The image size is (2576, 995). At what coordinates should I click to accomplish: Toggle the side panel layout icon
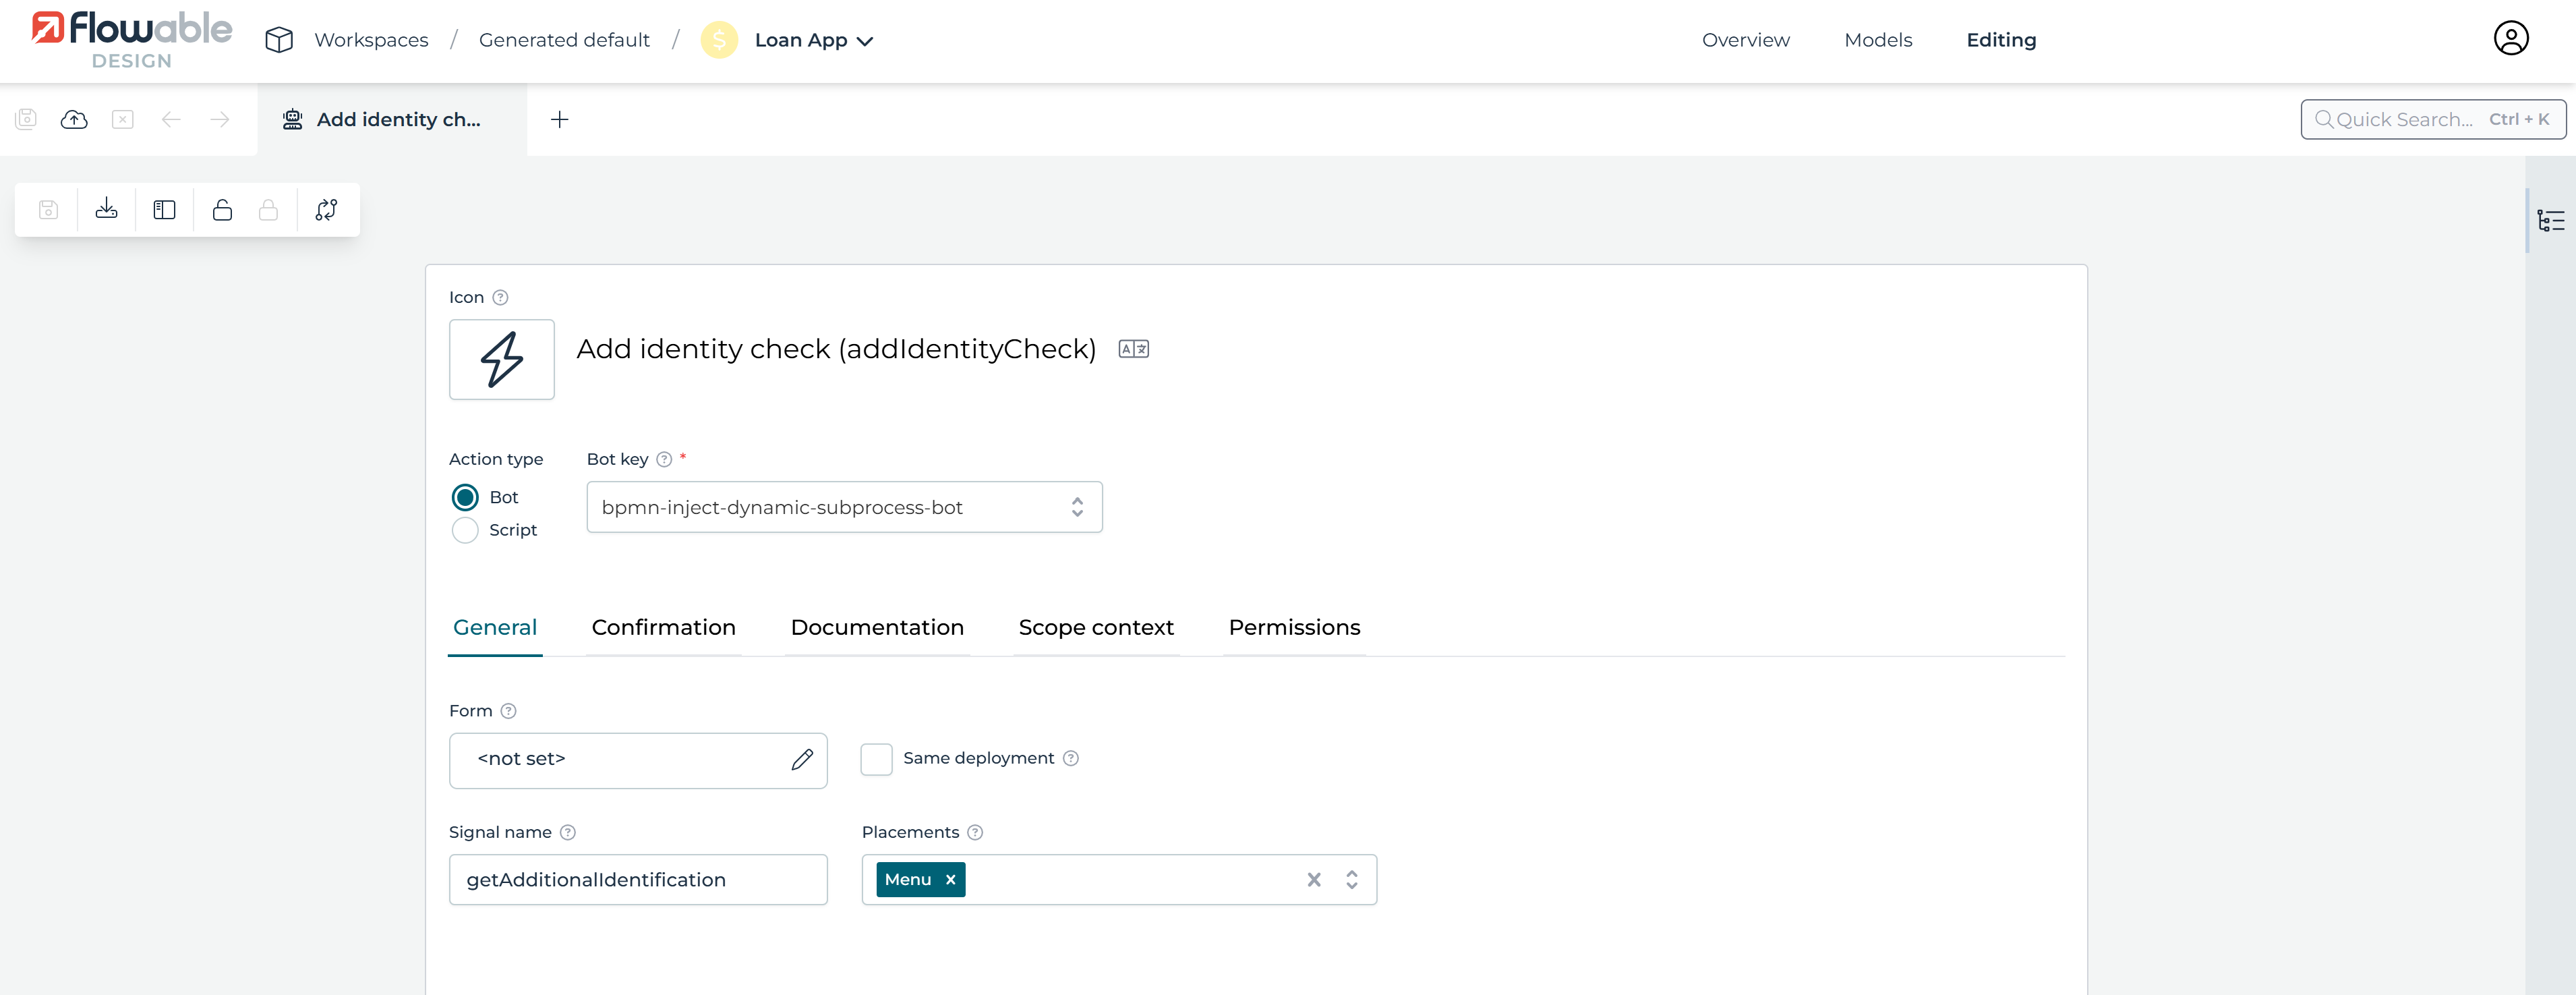(164, 210)
